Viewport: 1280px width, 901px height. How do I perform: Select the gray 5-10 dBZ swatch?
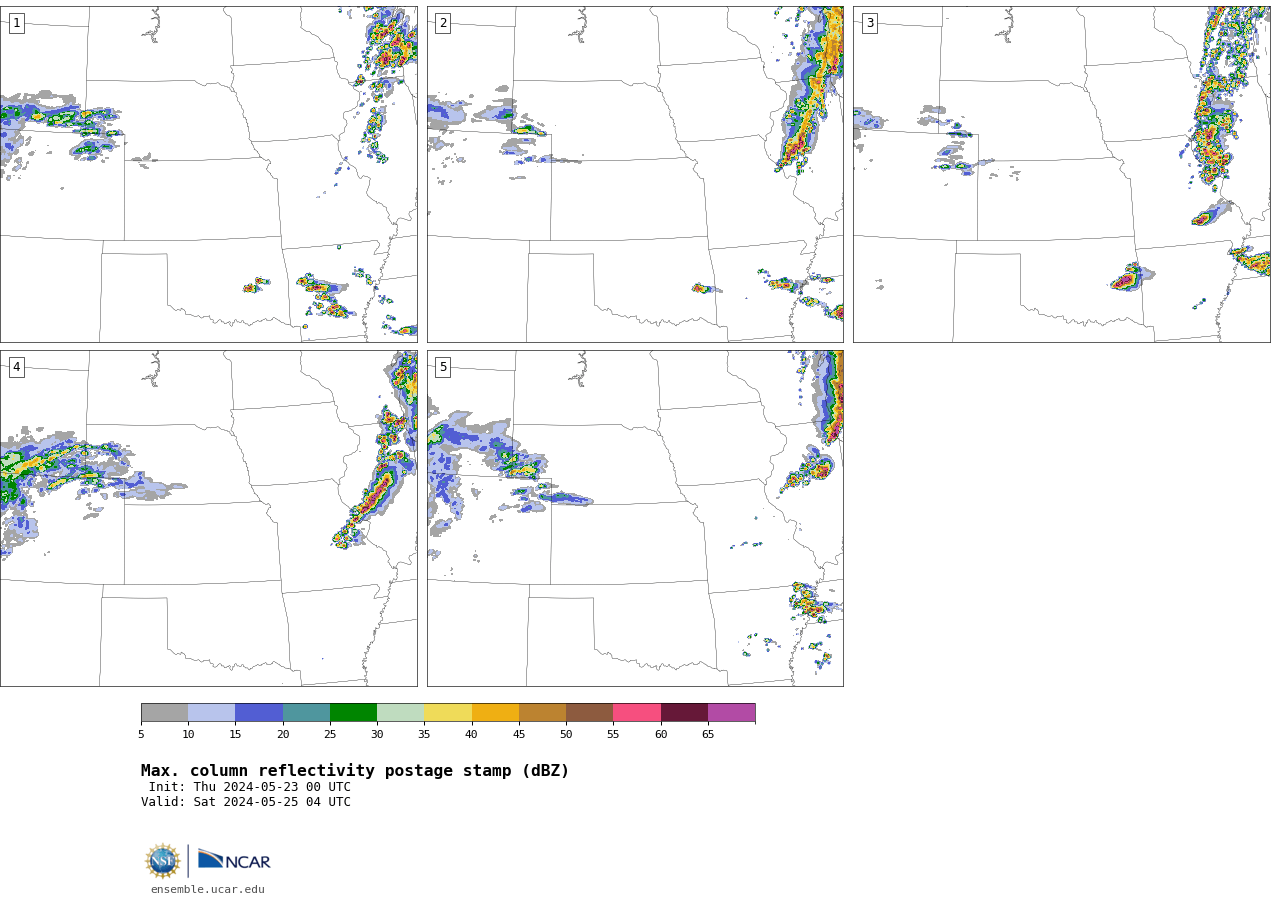164,712
